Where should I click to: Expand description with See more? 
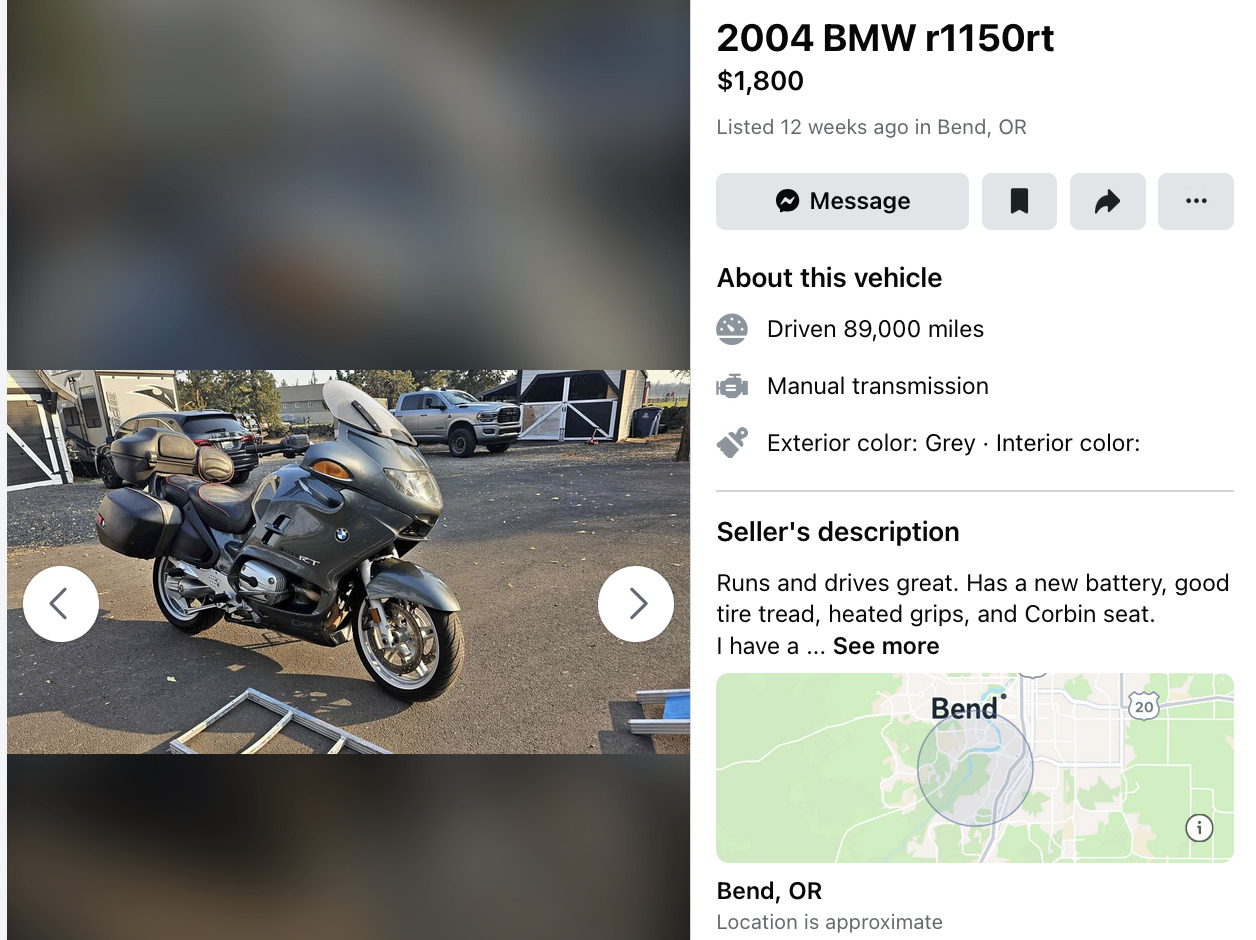tap(886, 646)
